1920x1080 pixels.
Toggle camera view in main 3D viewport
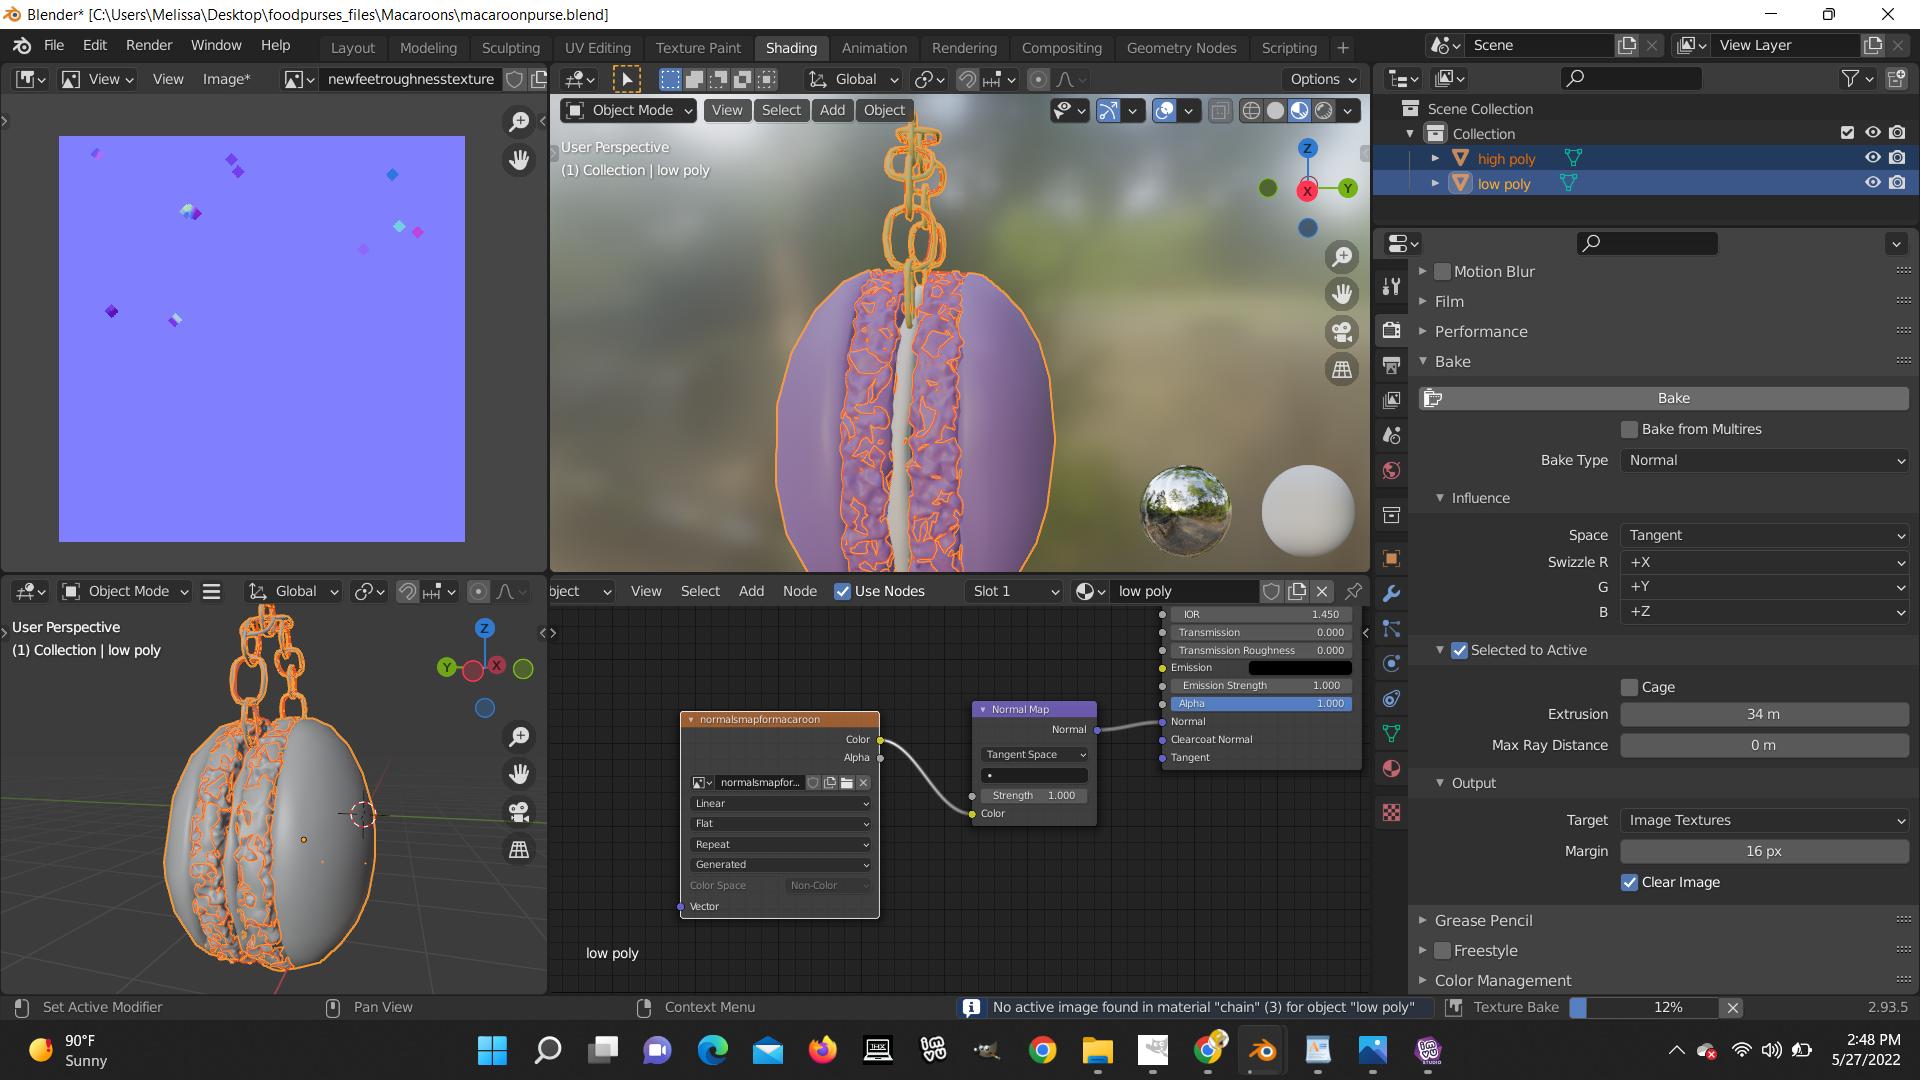point(1342,331)
